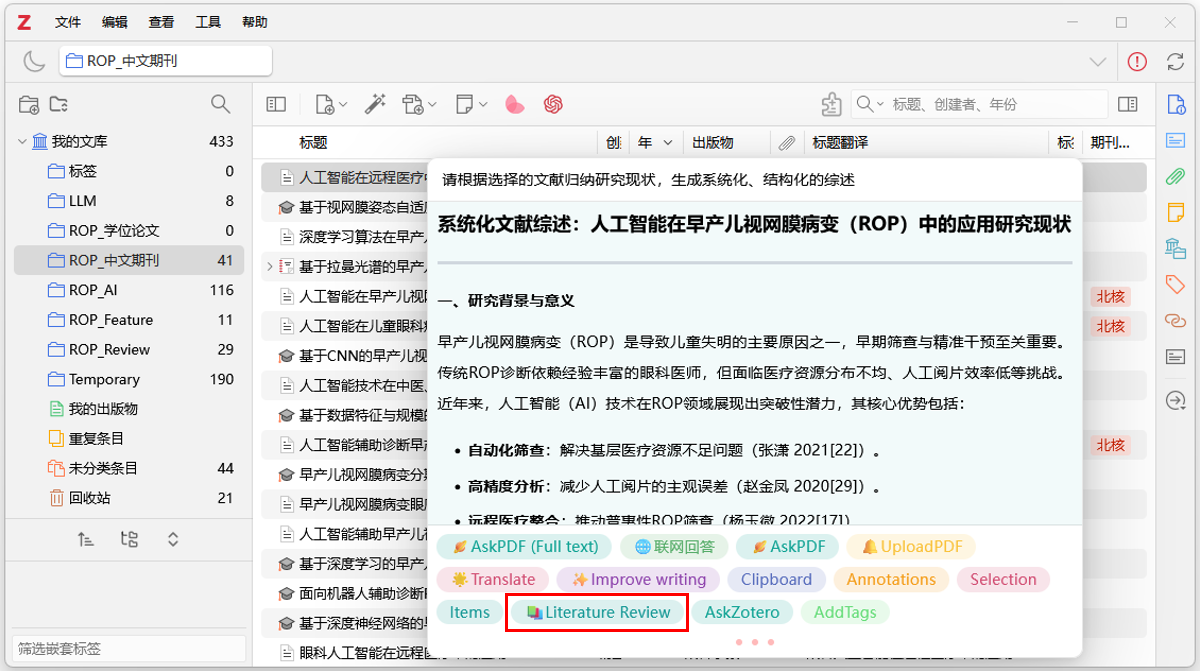Click the new collection icon
The width and height of the screenshot is (1200, 671).
coord(29,104)
